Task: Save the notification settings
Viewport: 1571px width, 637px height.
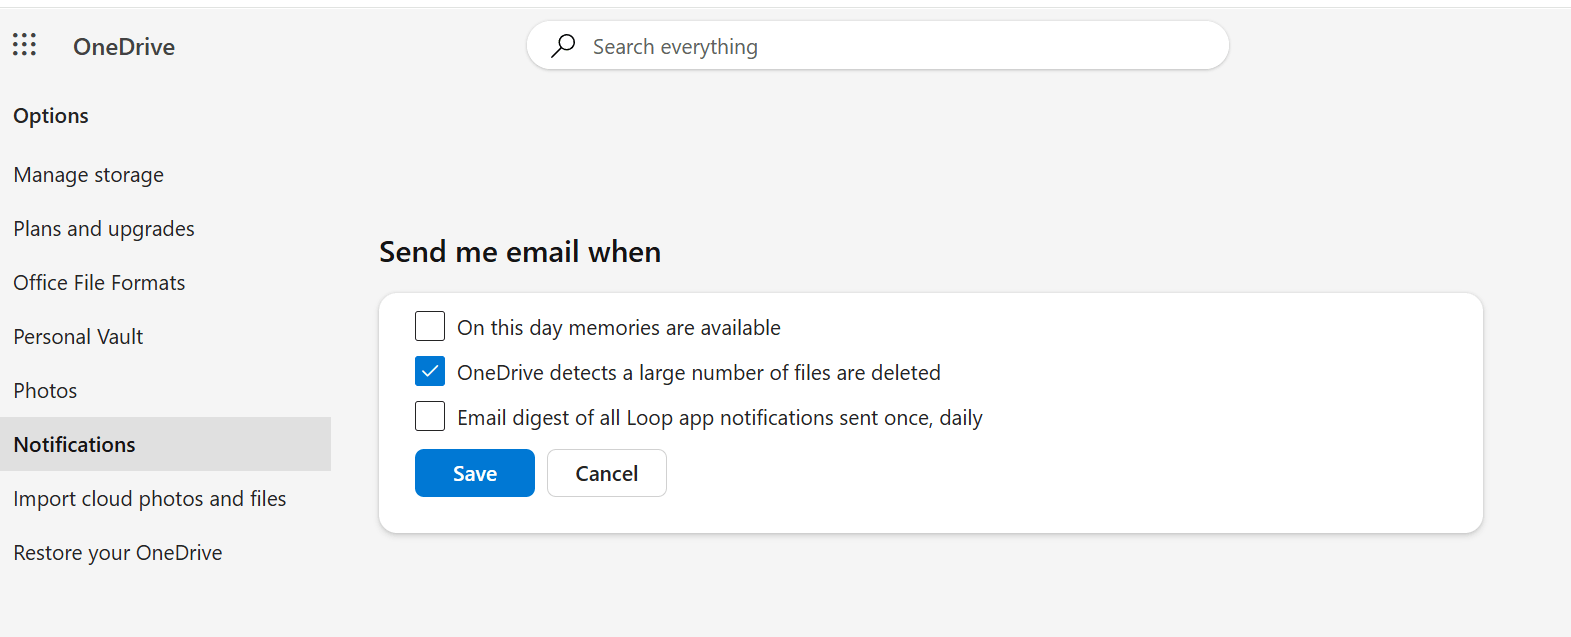Action: [475, 473]
